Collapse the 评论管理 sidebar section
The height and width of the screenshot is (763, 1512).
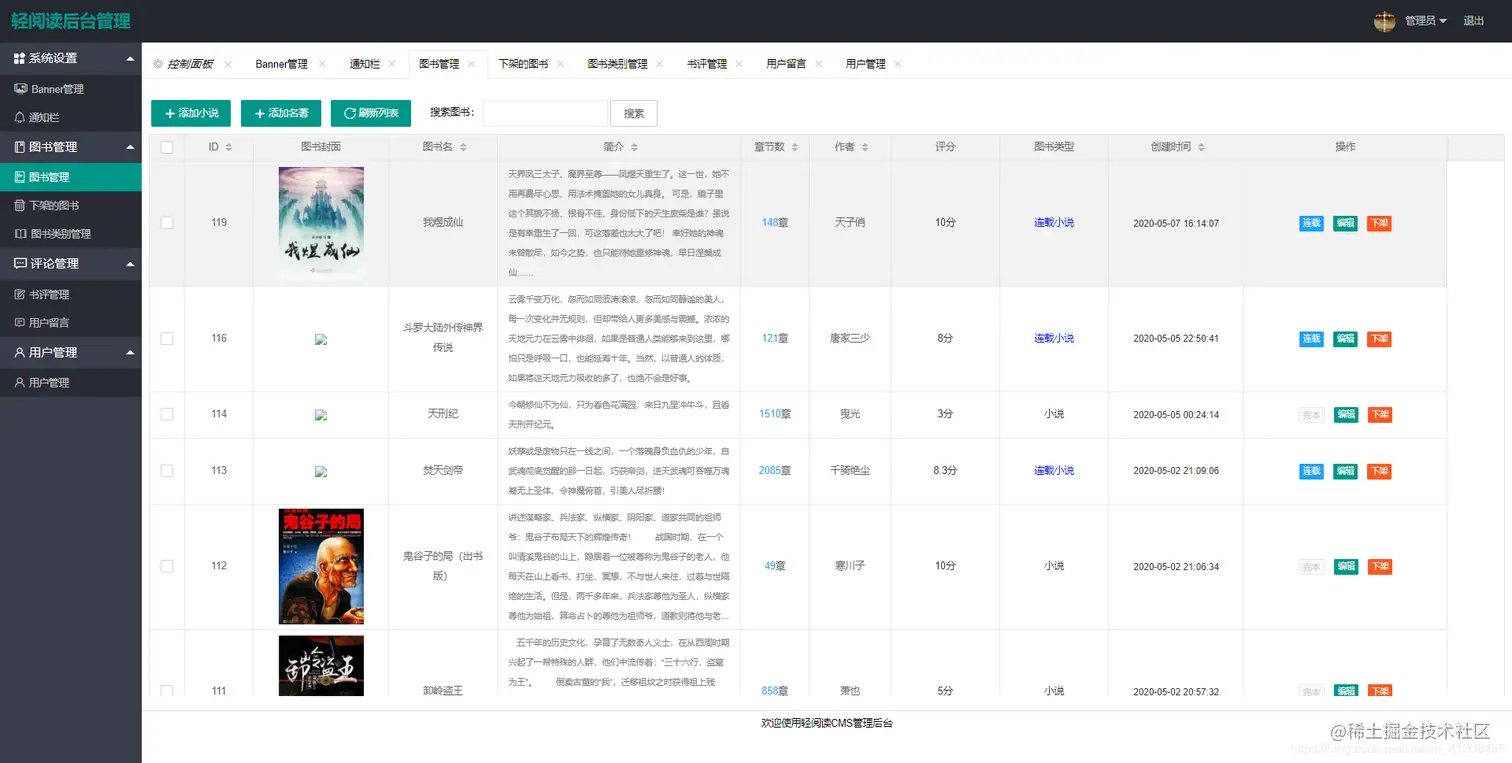click(x=70, y=264)
